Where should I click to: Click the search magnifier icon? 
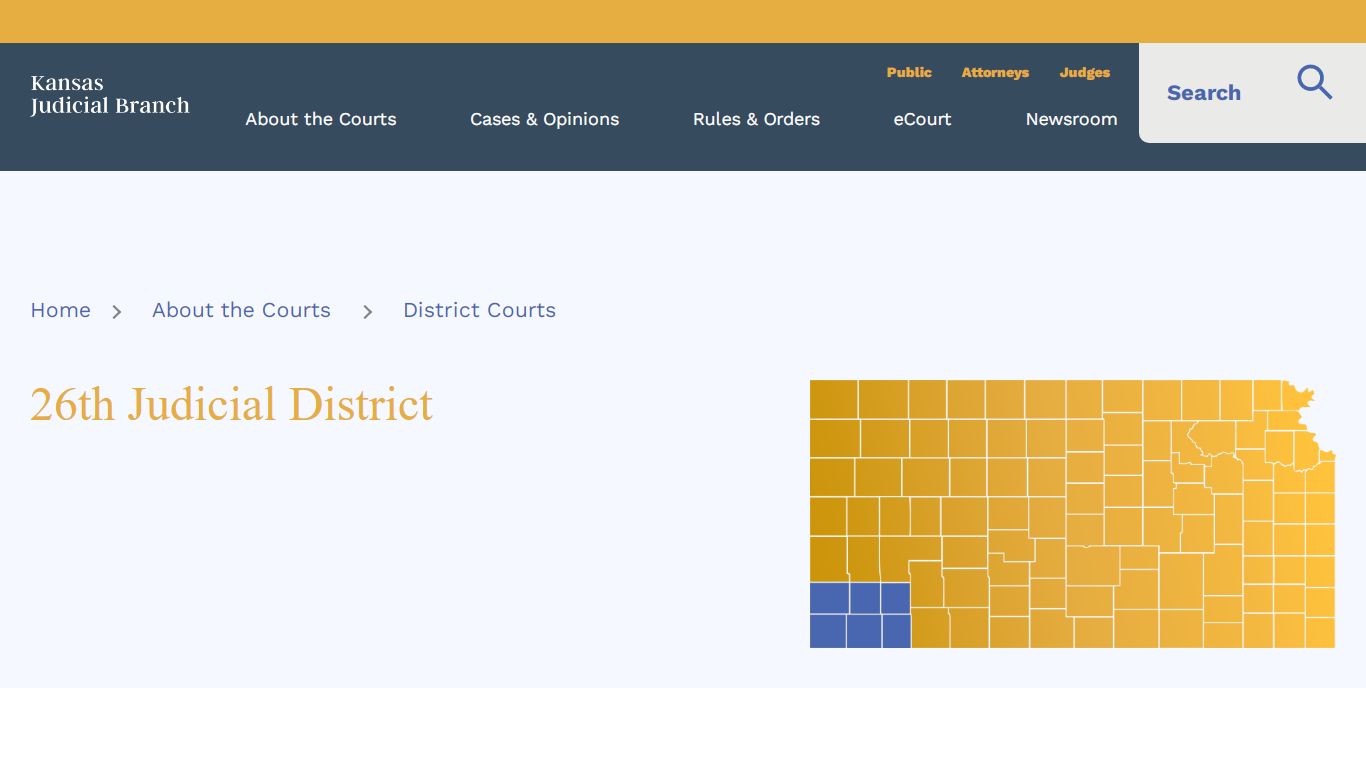(1314, 82)
